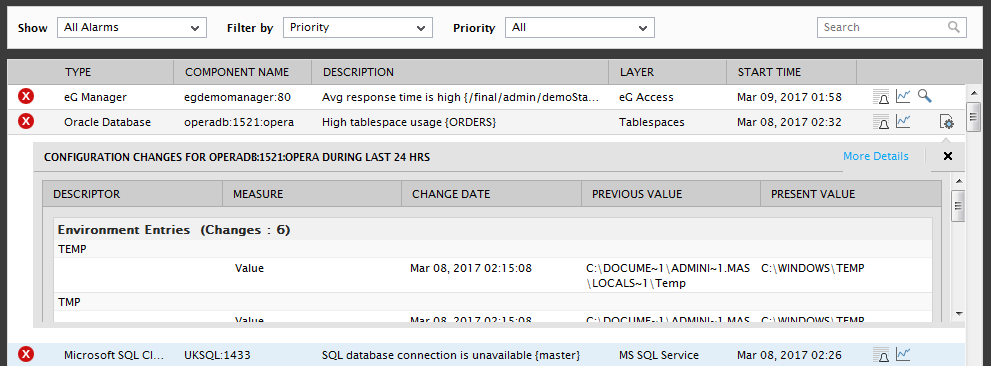Click scroll up arrow of configuration panel scrollbar
Screen dimensions: 991x366
pos(958,181)
